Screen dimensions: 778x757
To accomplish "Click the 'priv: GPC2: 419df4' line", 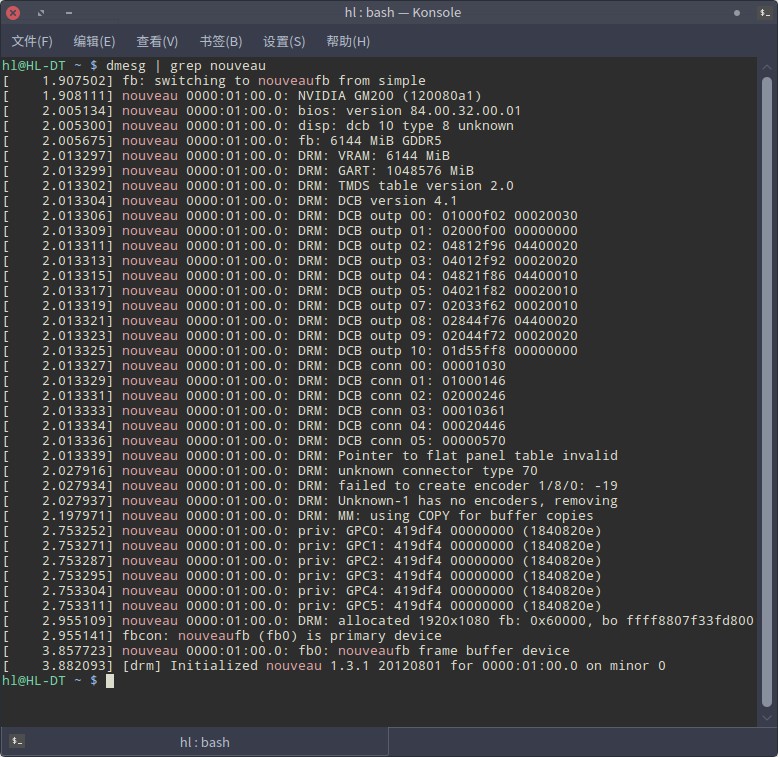I will (302, 561).
